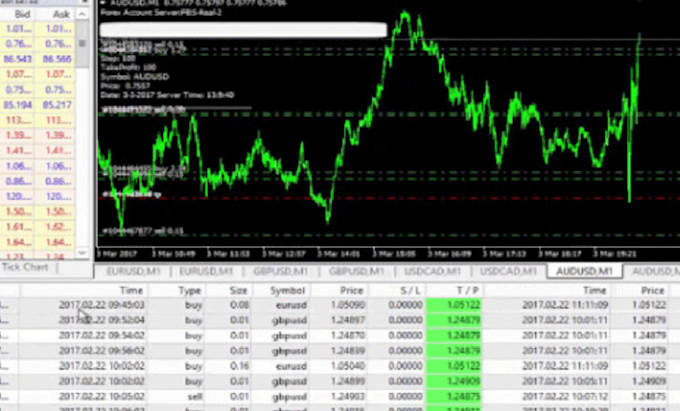Switch to the active AUDUSD,M1 chart tab
This screenshot has height=411, width=680.
click(x=584, y=271)
